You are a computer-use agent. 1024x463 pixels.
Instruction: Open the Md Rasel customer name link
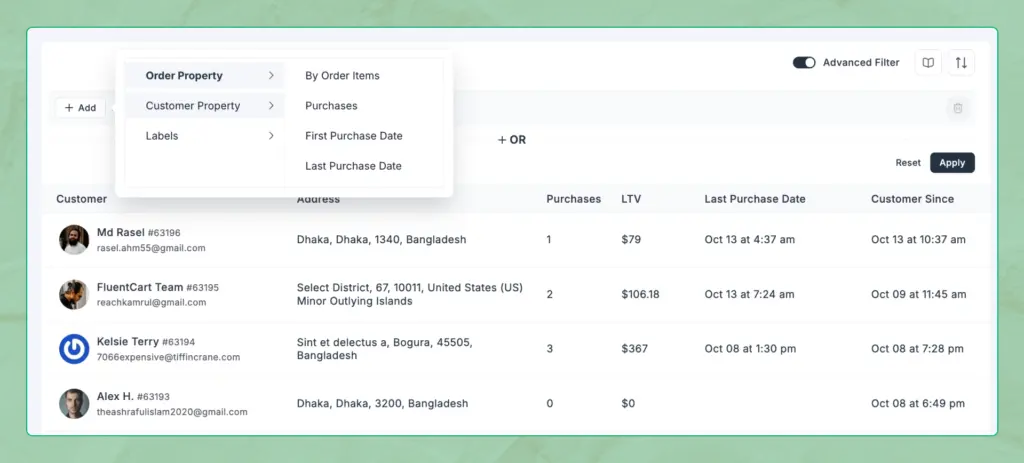120,232
